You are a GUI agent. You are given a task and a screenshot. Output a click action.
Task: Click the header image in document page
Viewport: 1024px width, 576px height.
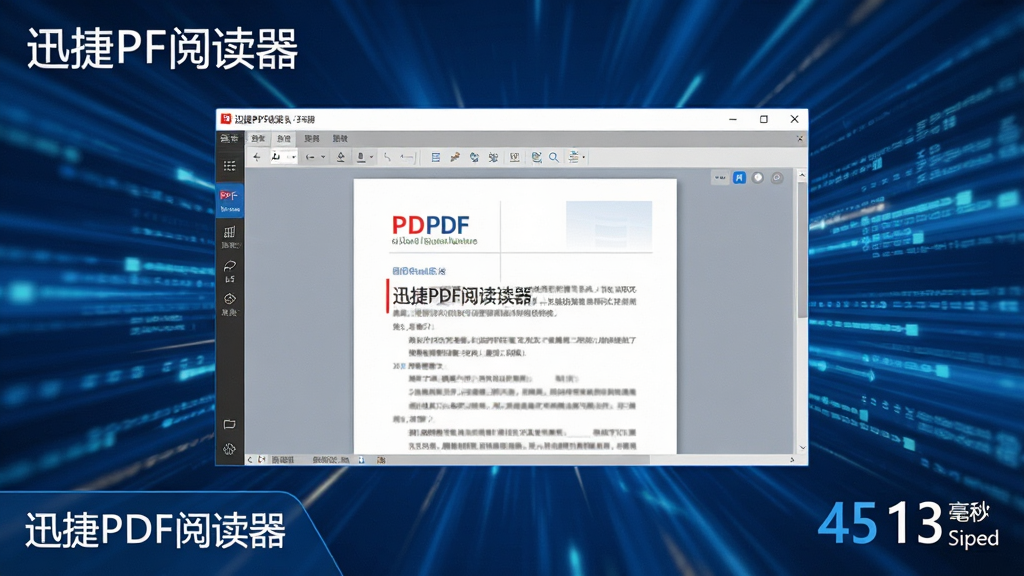(609, 223)
